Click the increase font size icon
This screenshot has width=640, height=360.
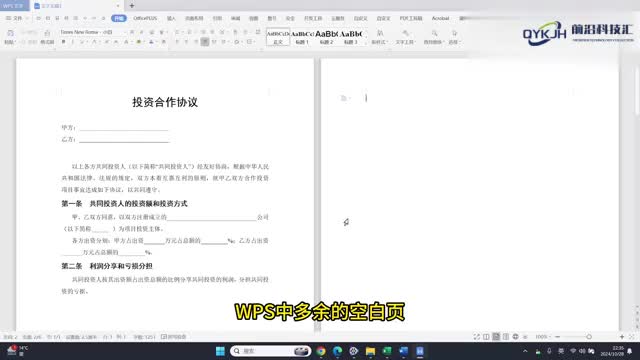[132, 32]
